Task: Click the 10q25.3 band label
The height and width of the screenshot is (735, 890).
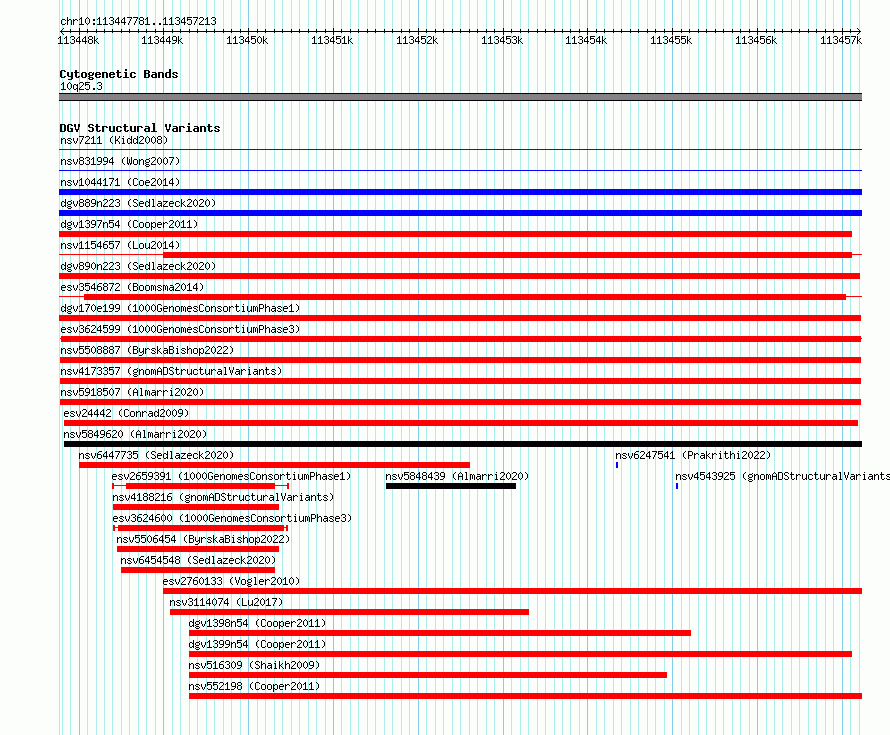Action: 81,86
